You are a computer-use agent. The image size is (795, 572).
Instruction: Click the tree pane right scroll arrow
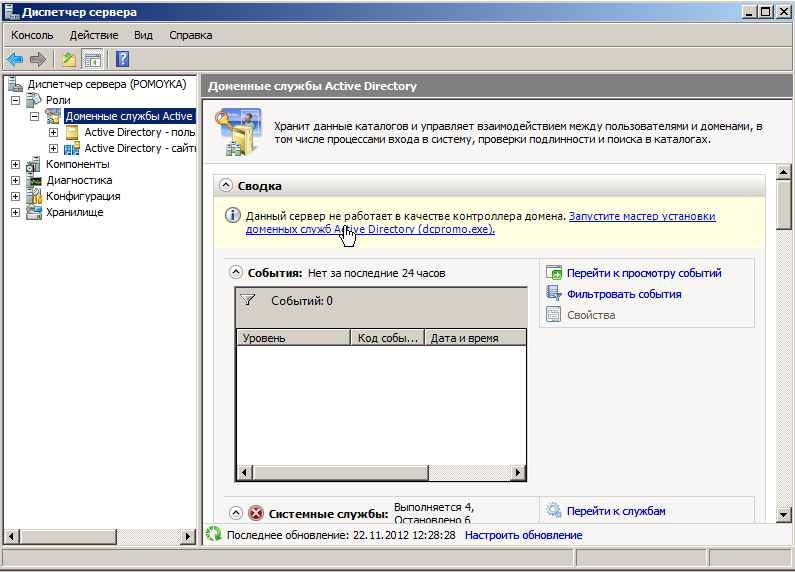click(x=188, y=536)
